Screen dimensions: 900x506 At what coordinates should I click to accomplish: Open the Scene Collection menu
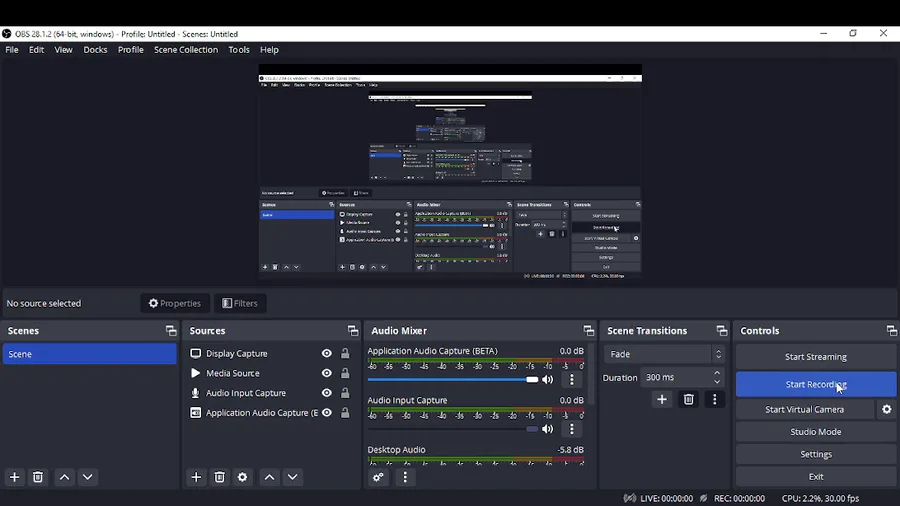[x=186, y=49]
